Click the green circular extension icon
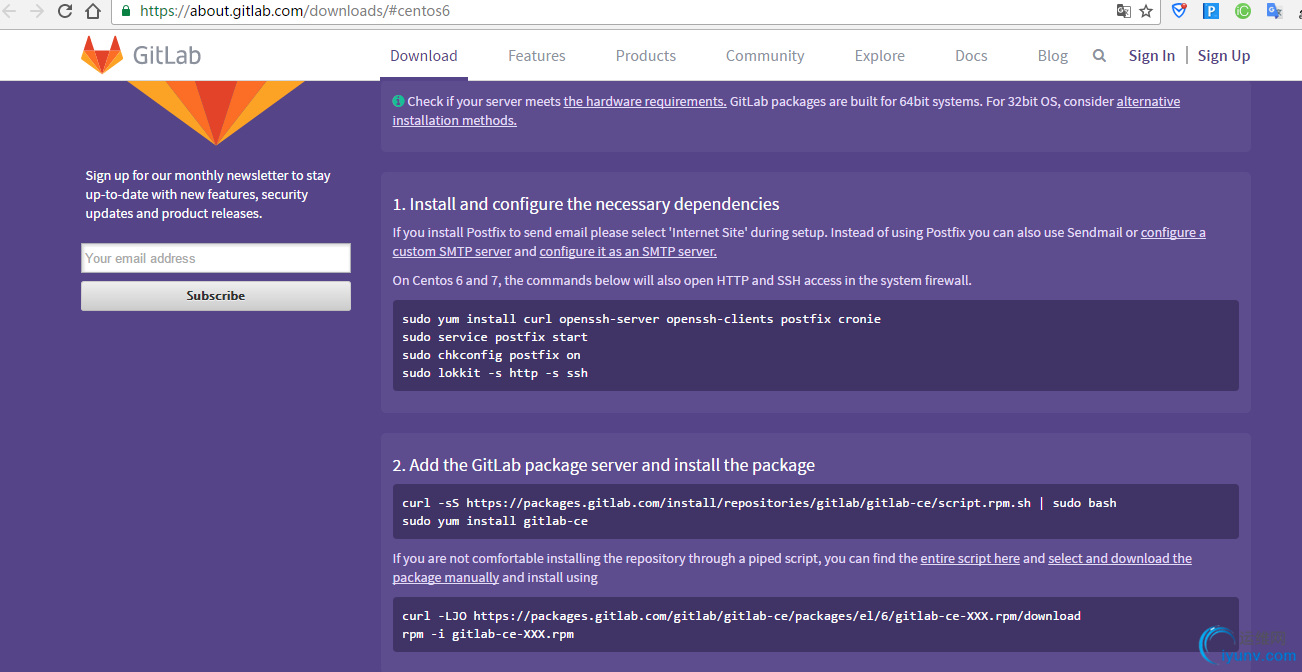 1242,12
